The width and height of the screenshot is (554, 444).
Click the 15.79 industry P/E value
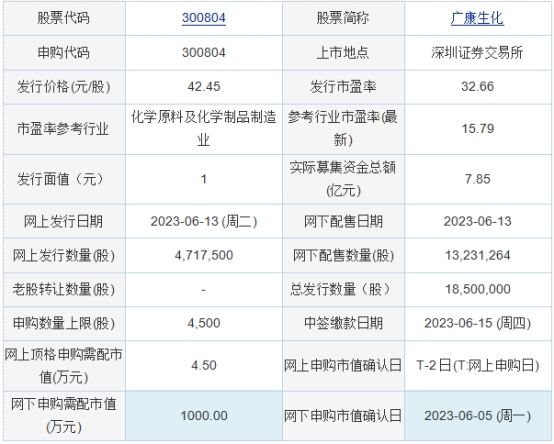[477, 129]
